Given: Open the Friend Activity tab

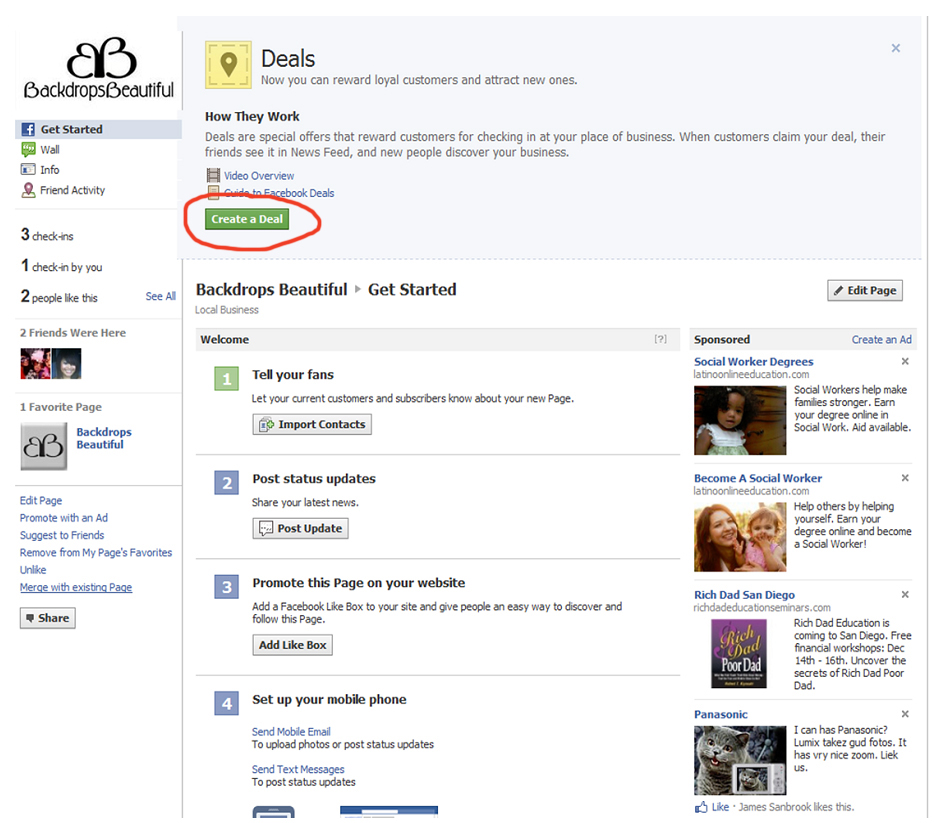Looking at the screenshot, I should [x=72, y=190].
